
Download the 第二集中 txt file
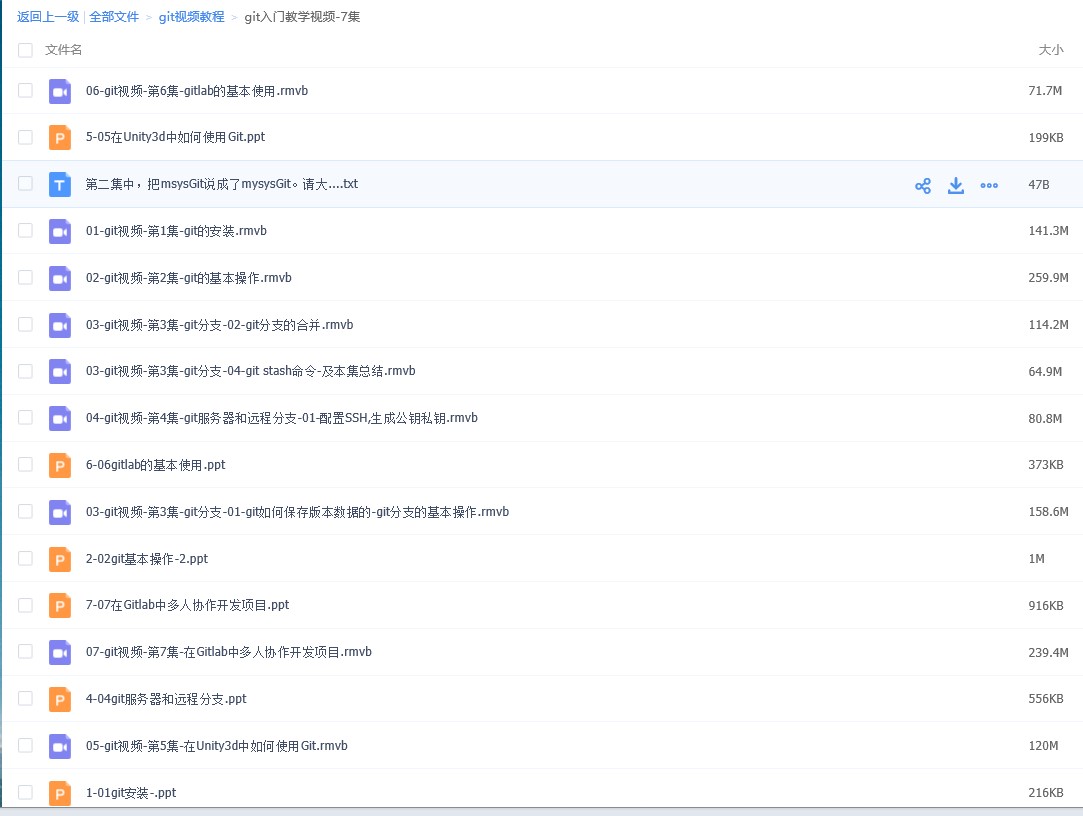click(x=956, y=185)
